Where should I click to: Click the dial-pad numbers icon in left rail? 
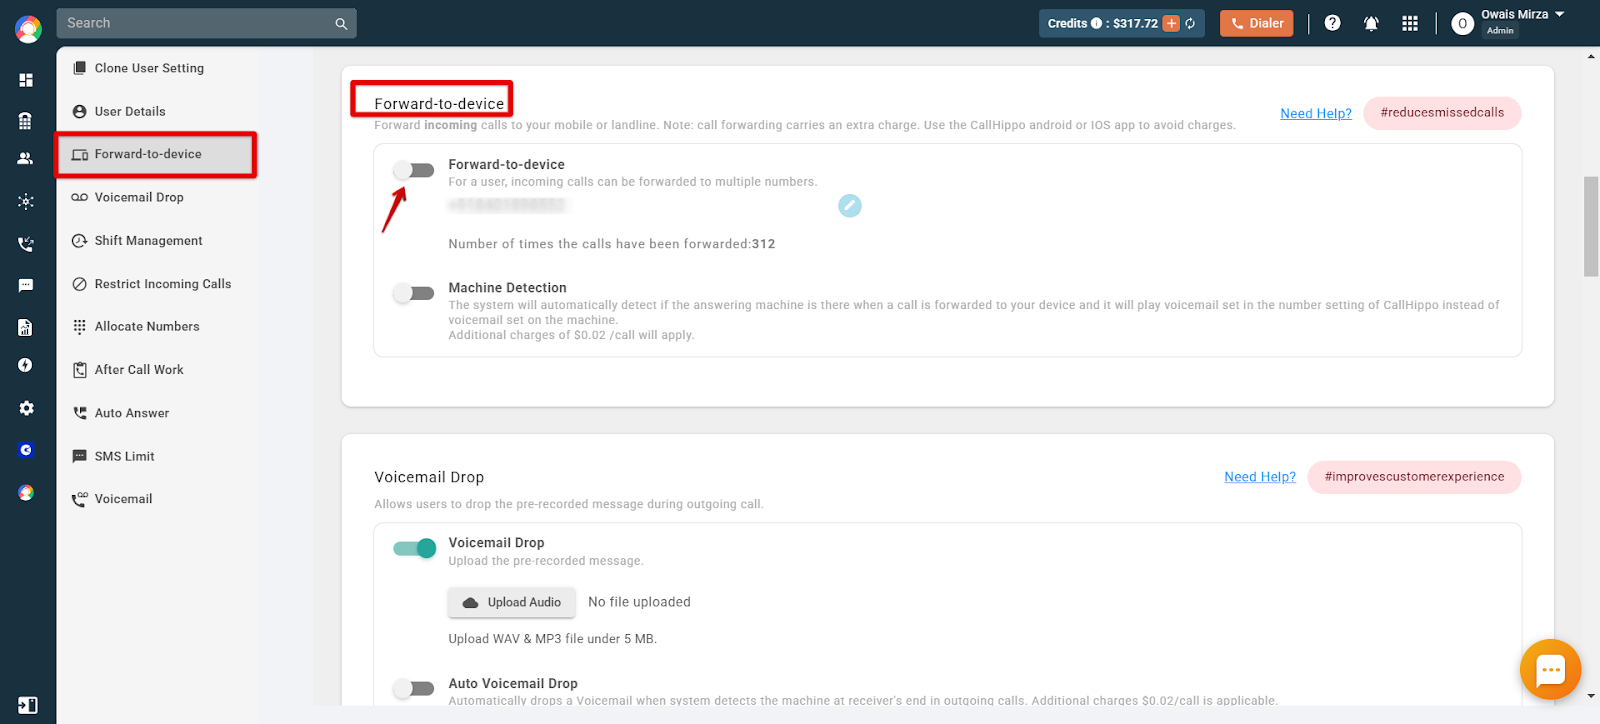[x=26, y=121]
